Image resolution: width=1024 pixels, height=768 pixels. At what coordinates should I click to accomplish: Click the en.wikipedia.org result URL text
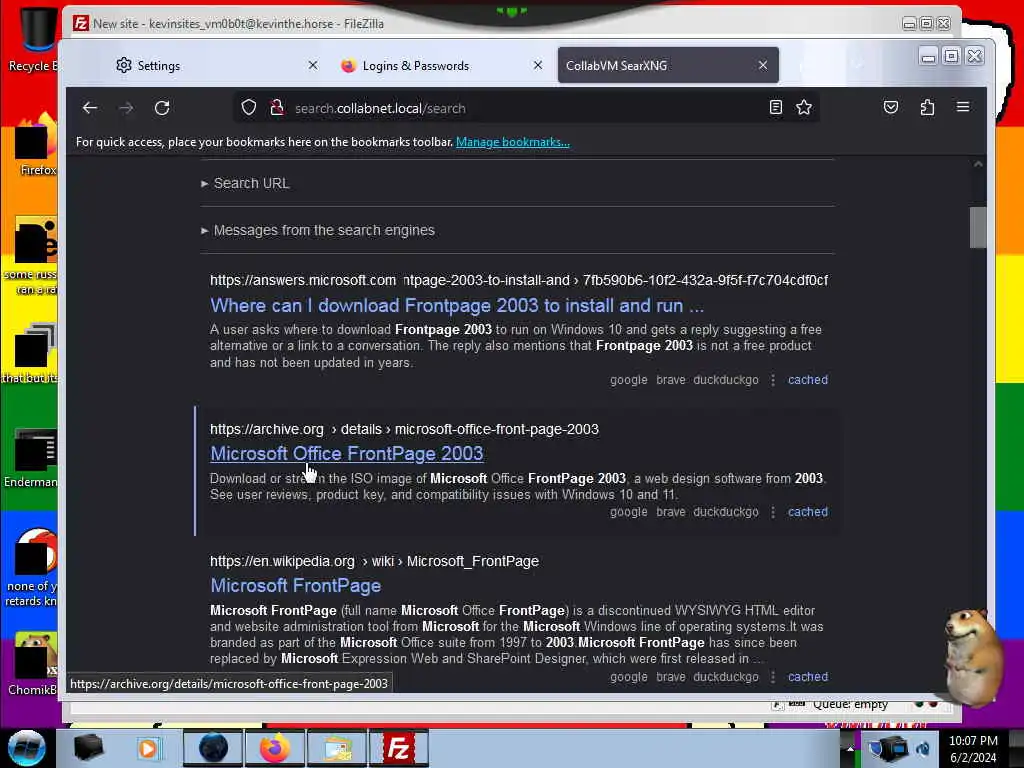point(374,562)
